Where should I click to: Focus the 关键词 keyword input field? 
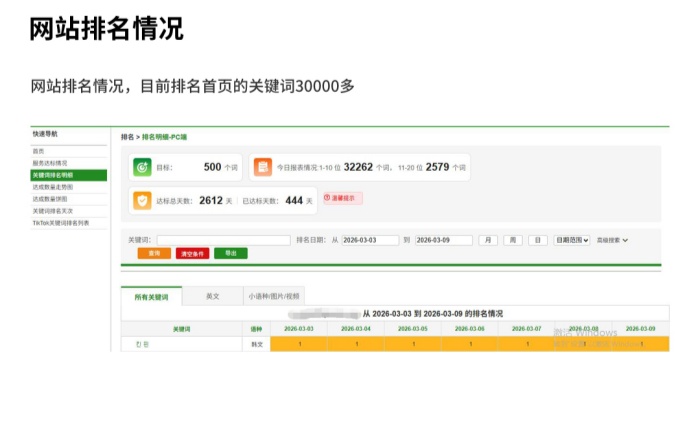pyautogui.click(x=223, y=240)
